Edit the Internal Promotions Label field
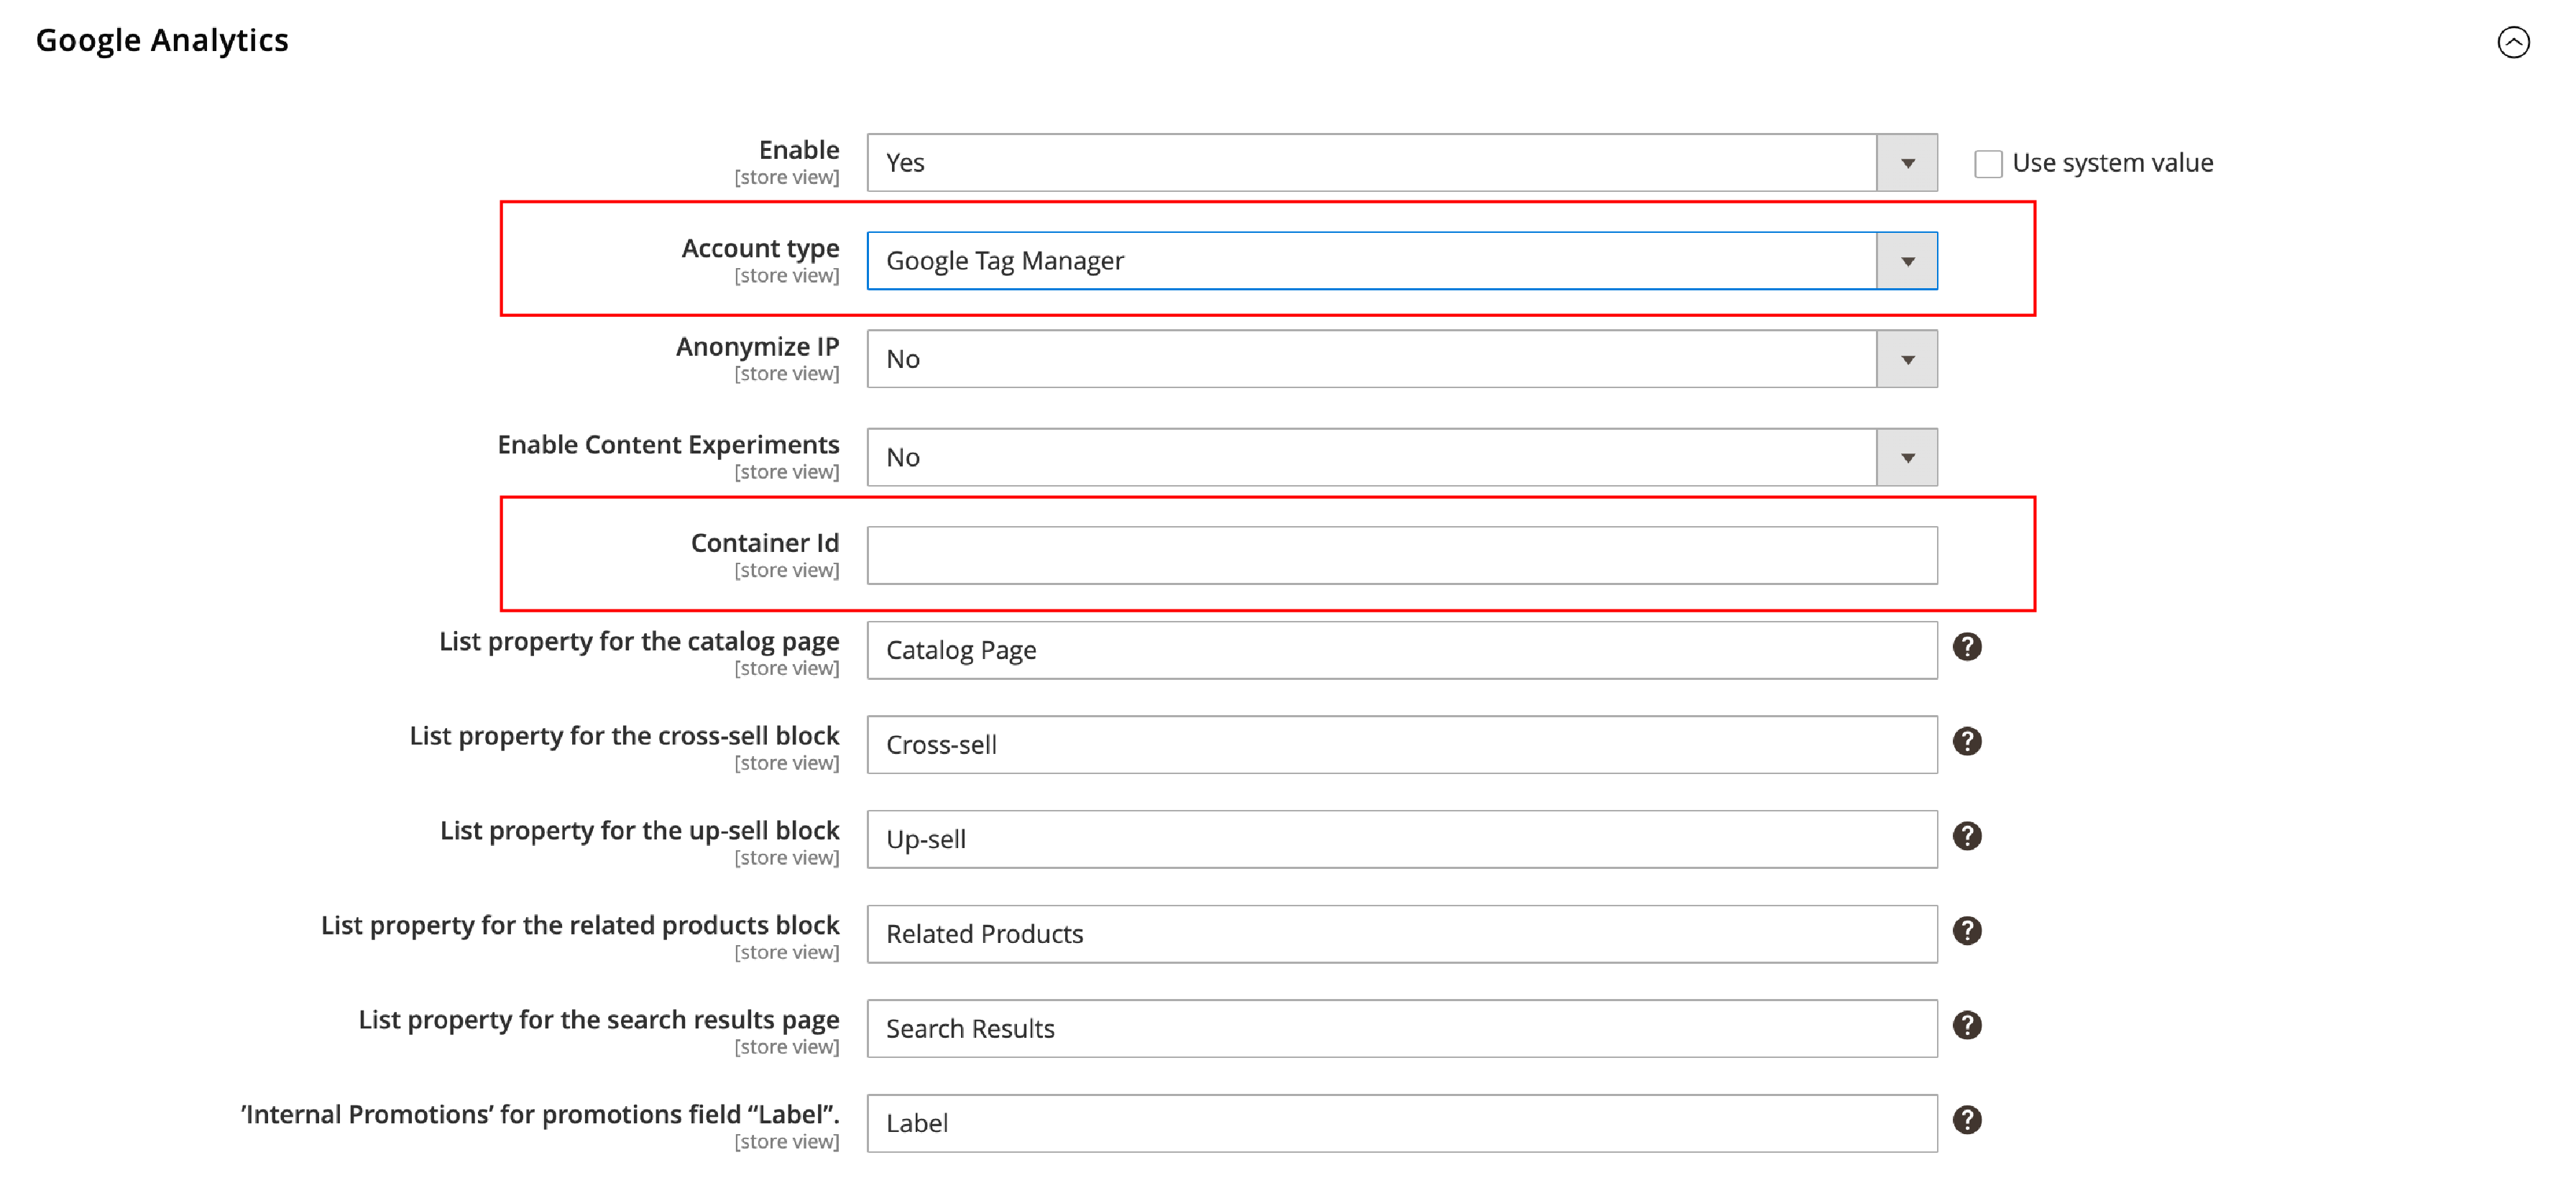The width and height of the screenshot is (2576, 1183). pyautogui.click(x=1402, y=1123)
